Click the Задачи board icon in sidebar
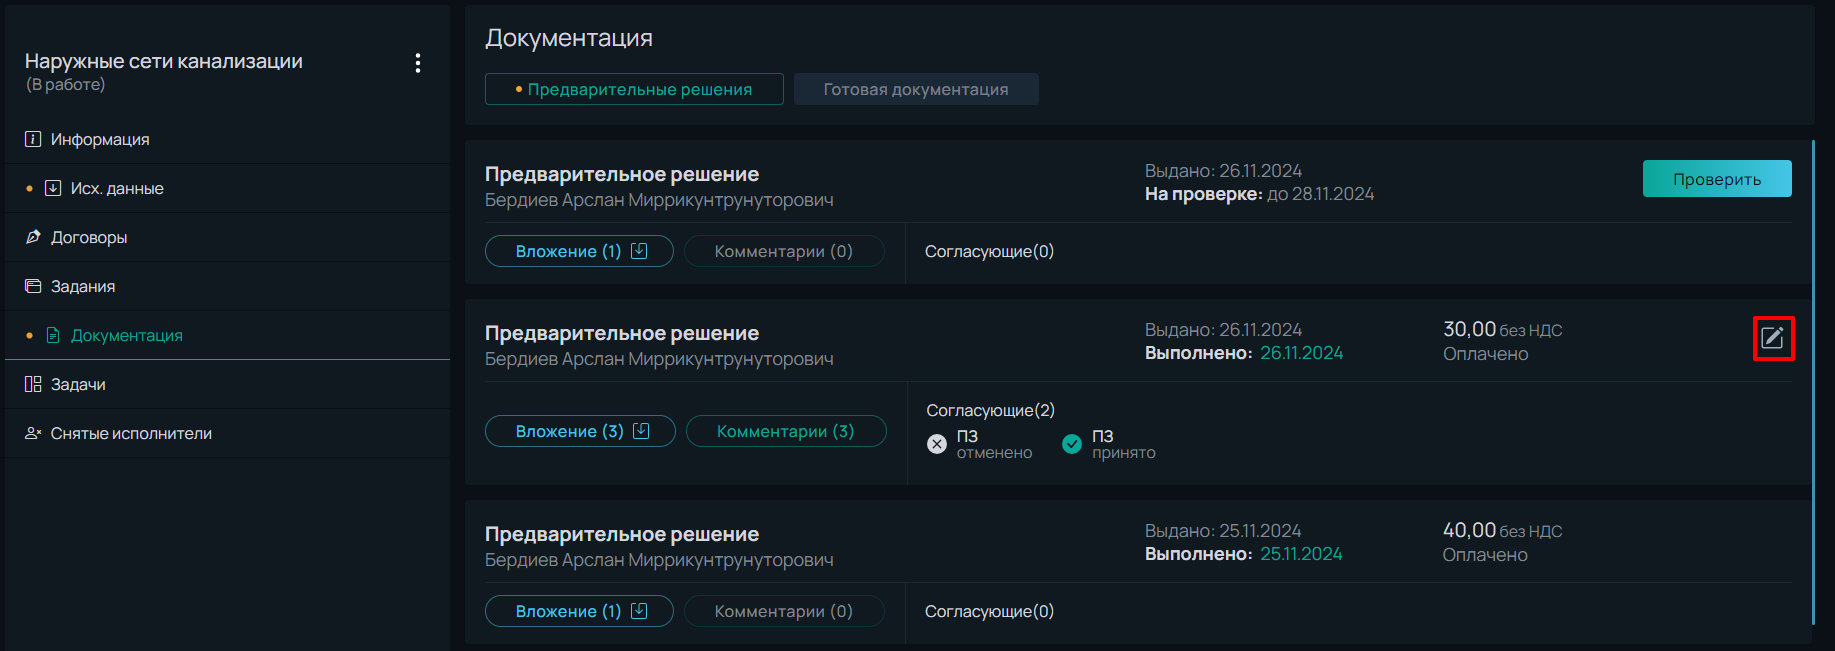This screenshot has width=1835, height=651. (33, 384)
